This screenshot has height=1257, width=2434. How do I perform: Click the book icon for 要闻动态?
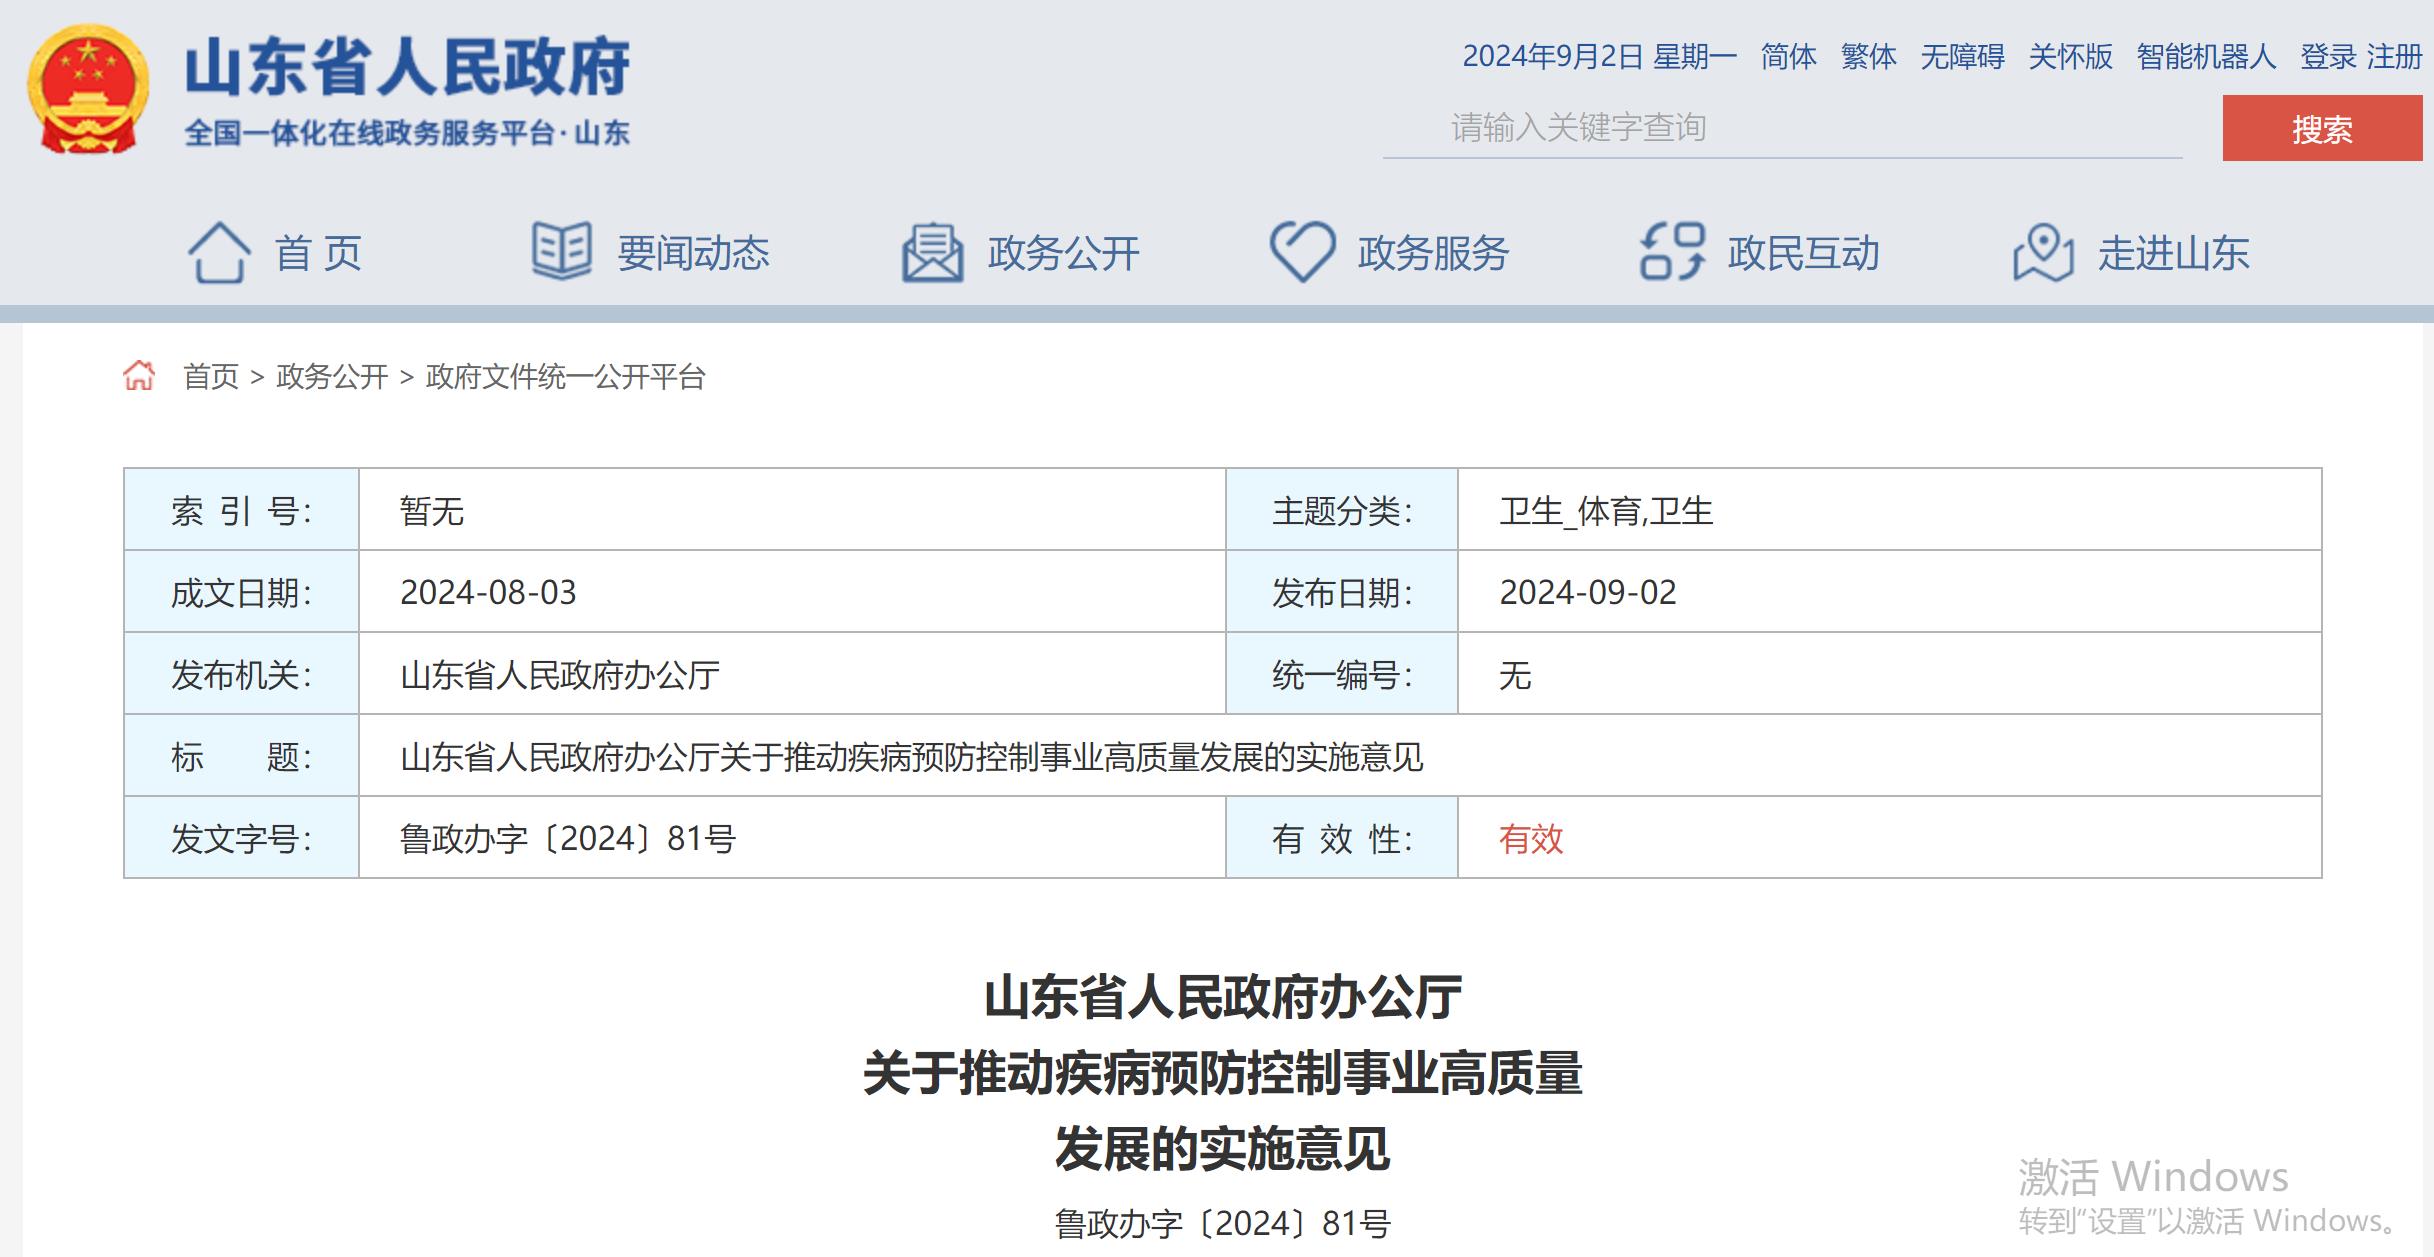pyautogui.click(x=561, y=250)
